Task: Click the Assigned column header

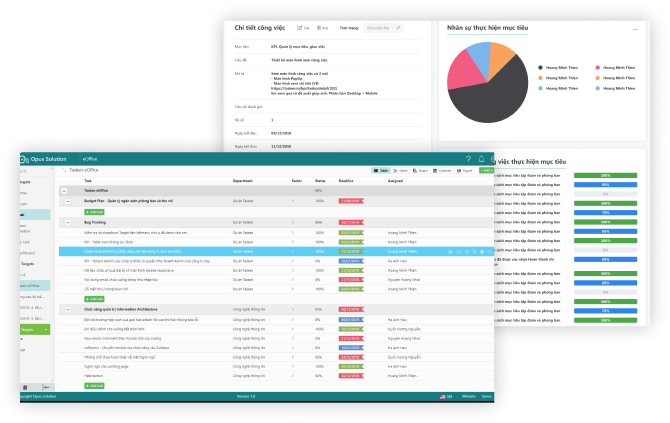Action: pyautogui.click(x=395, y=181)
